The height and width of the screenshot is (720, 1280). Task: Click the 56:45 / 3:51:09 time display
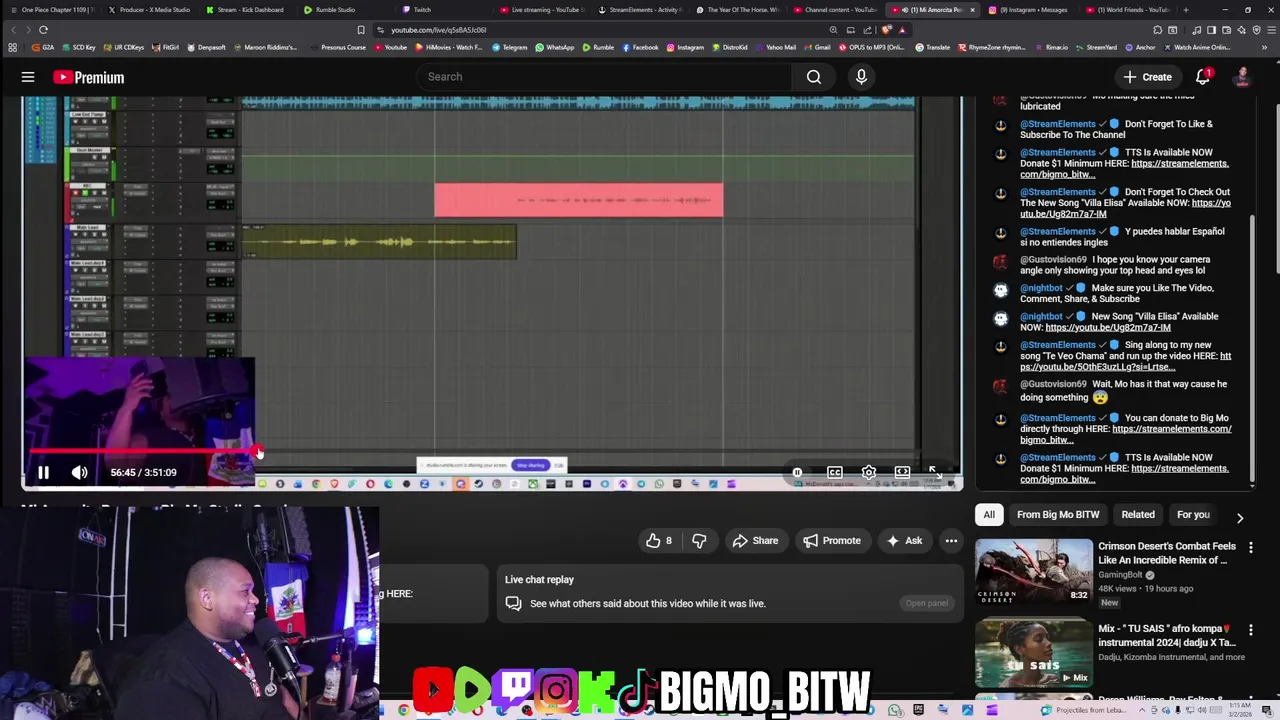(x=143, y=472)
